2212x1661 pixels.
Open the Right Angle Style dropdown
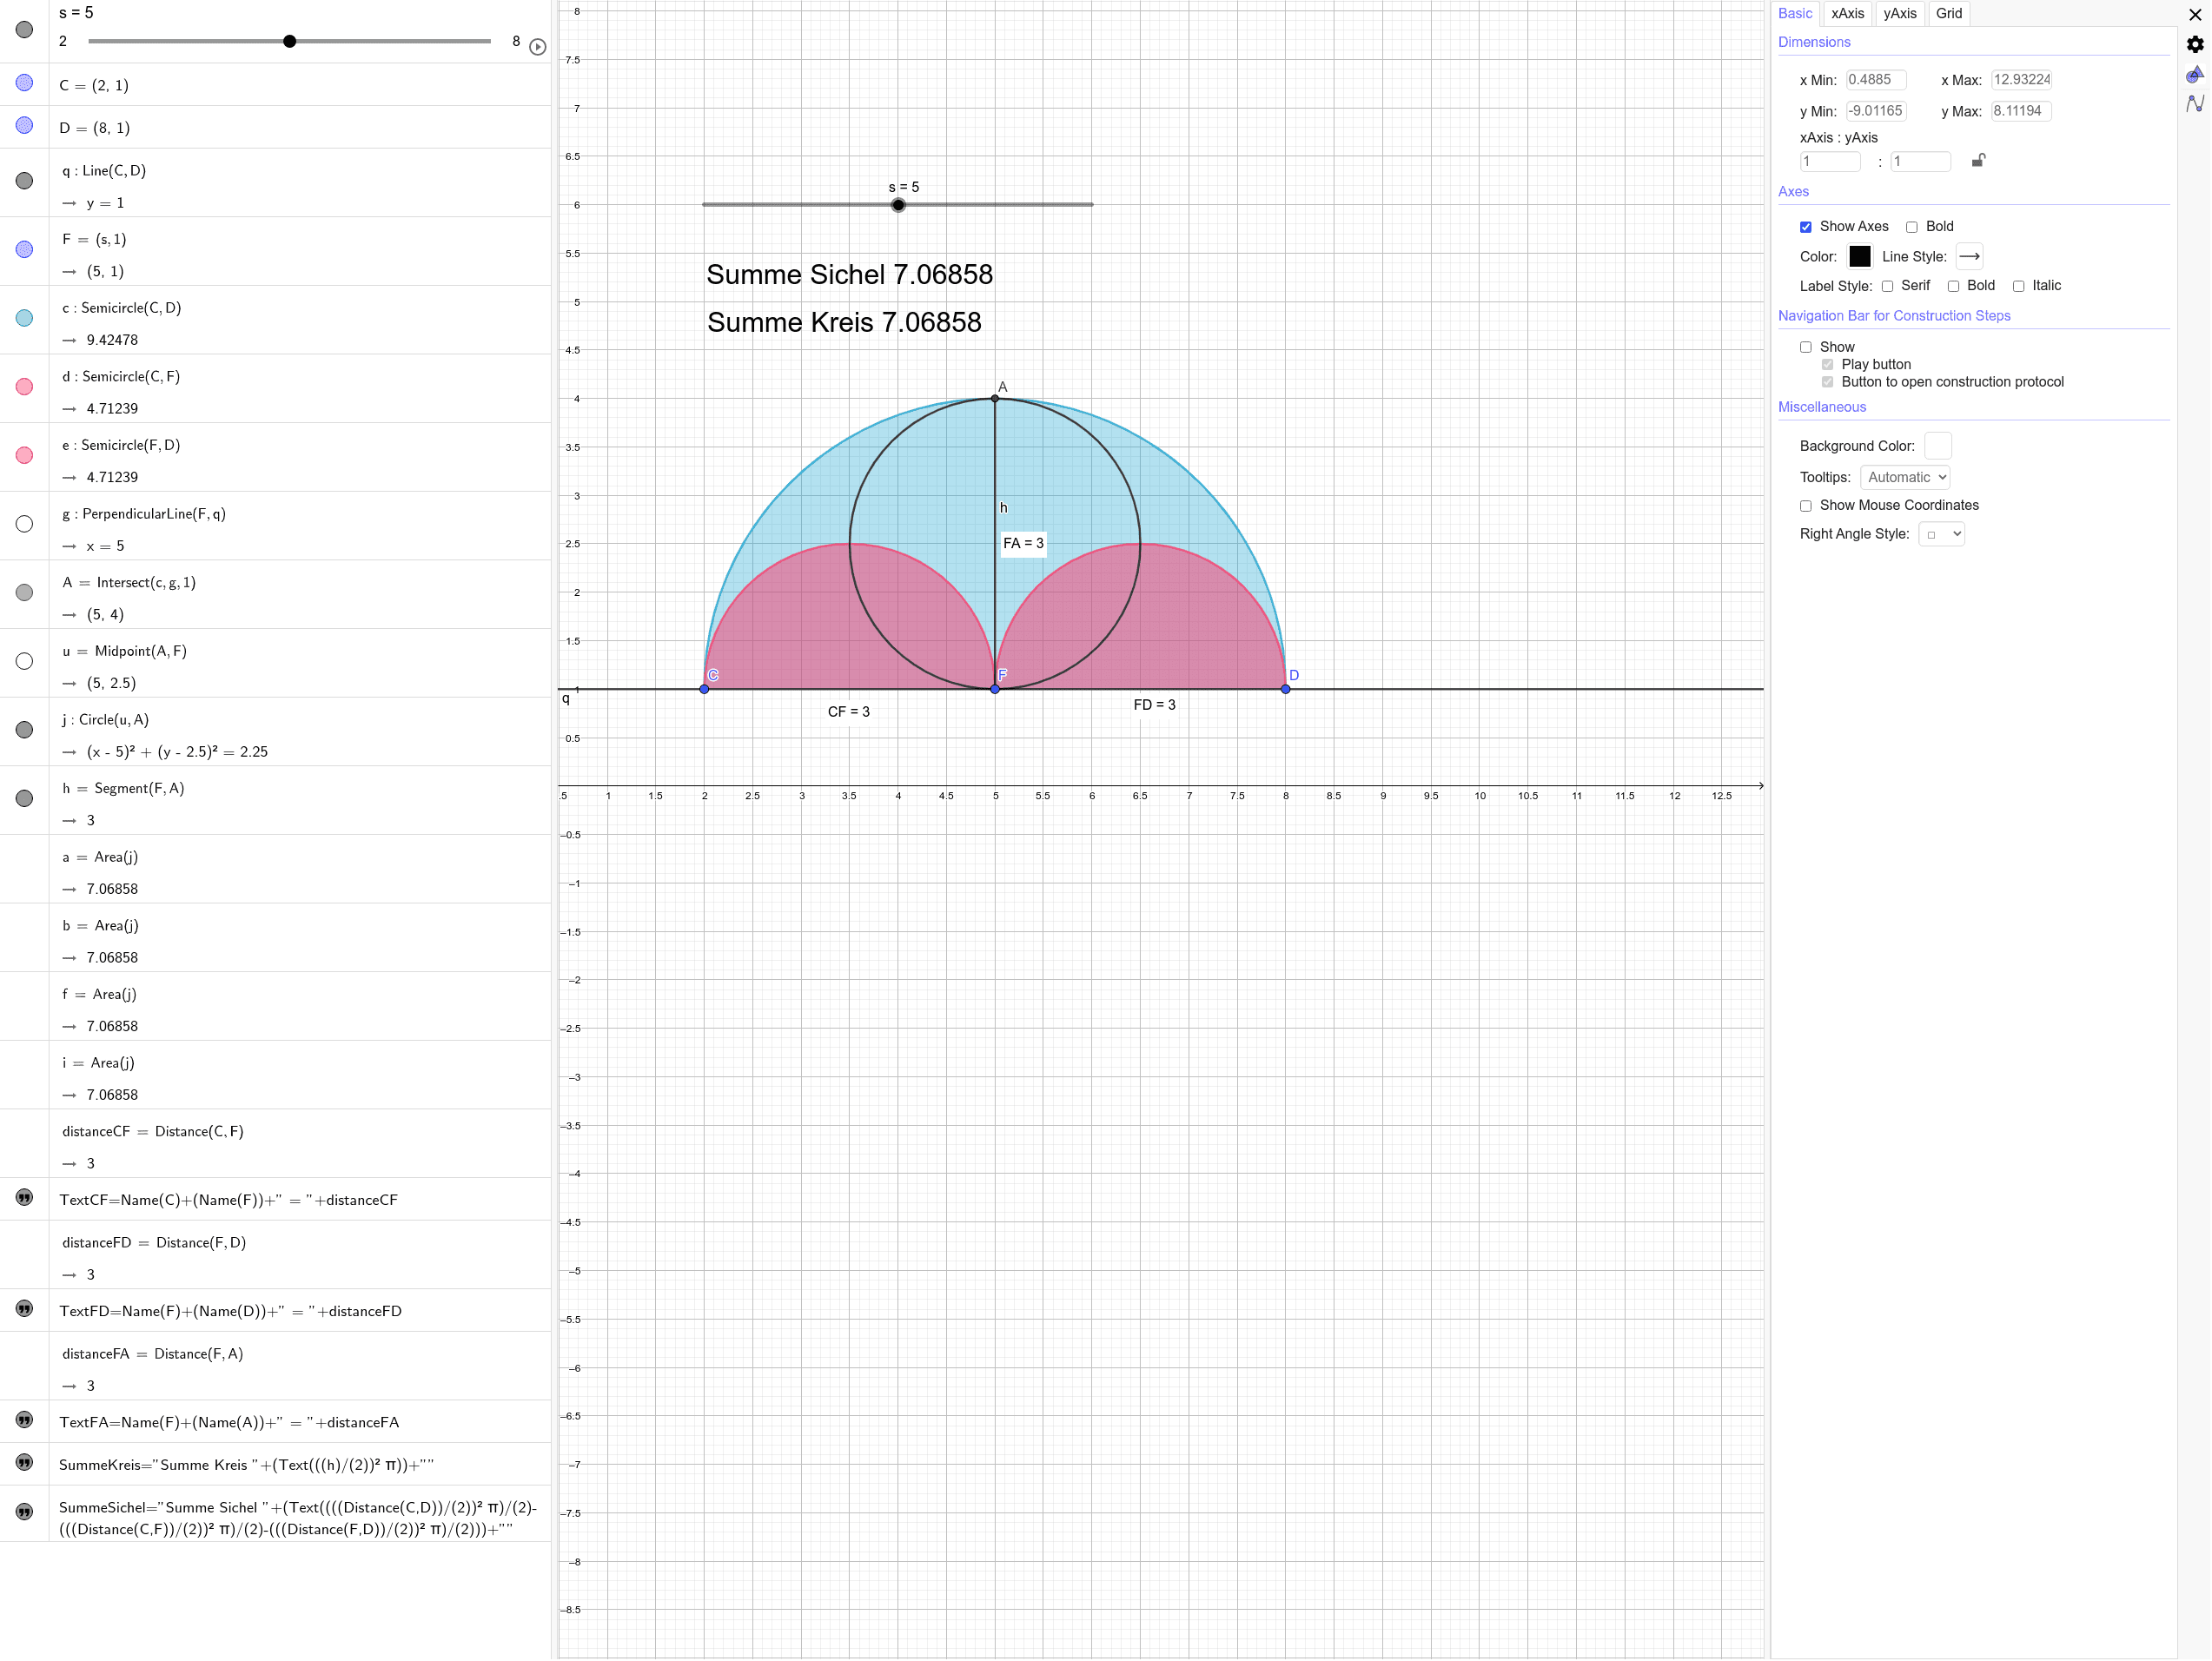click(x=1941, y=534)
